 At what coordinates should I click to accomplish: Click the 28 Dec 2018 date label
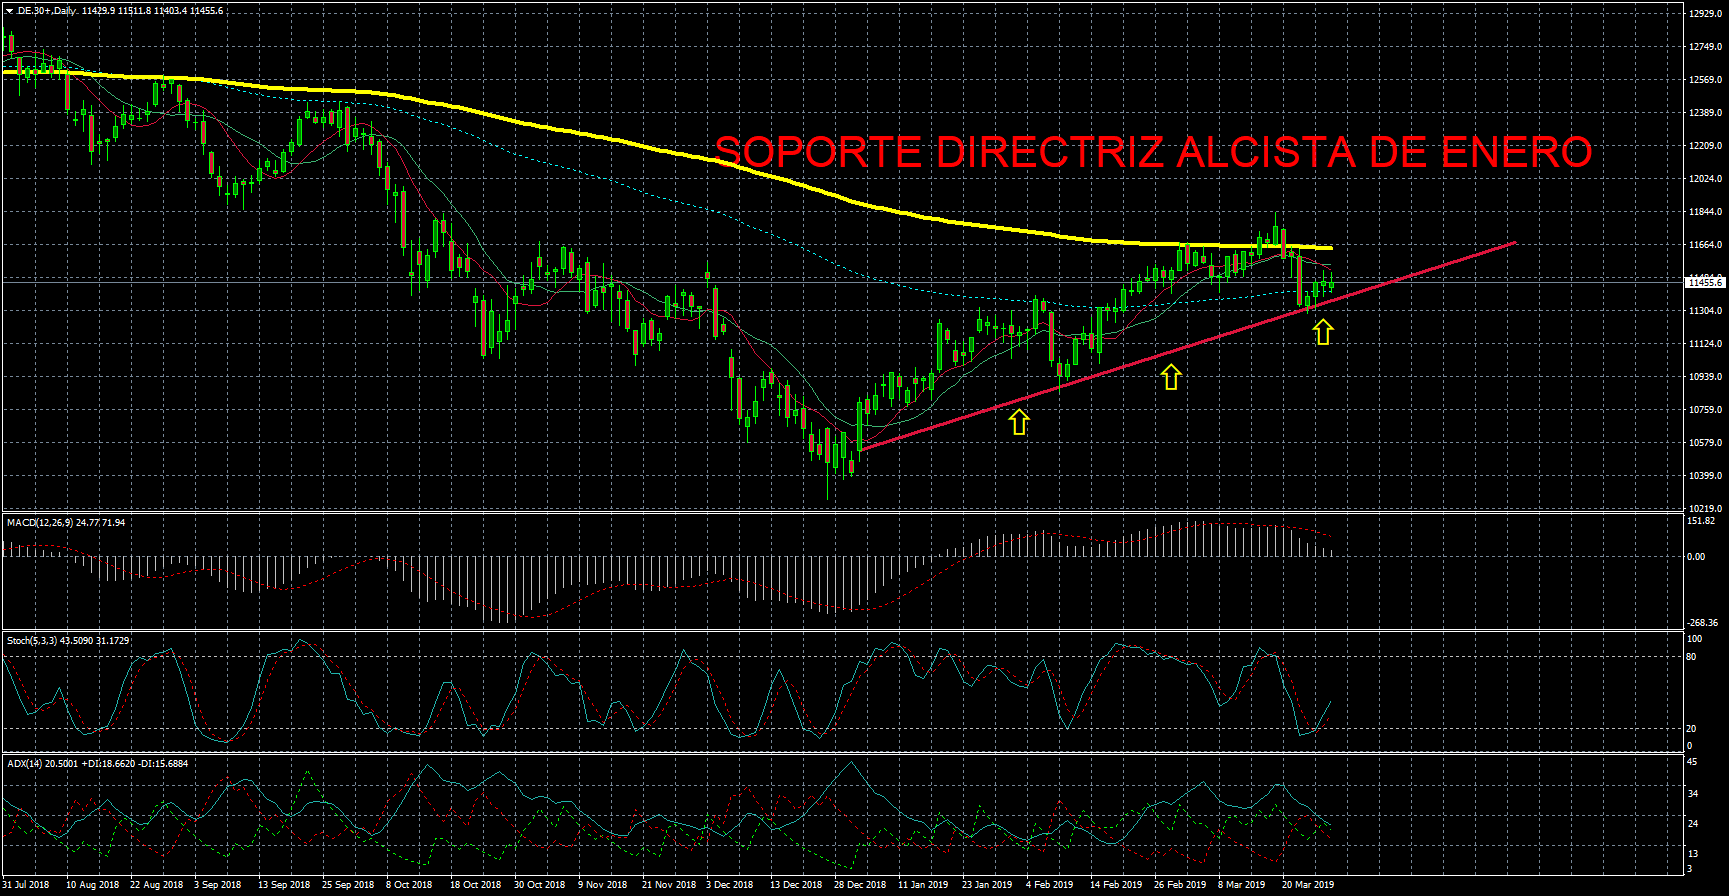(x=860, y=885)
